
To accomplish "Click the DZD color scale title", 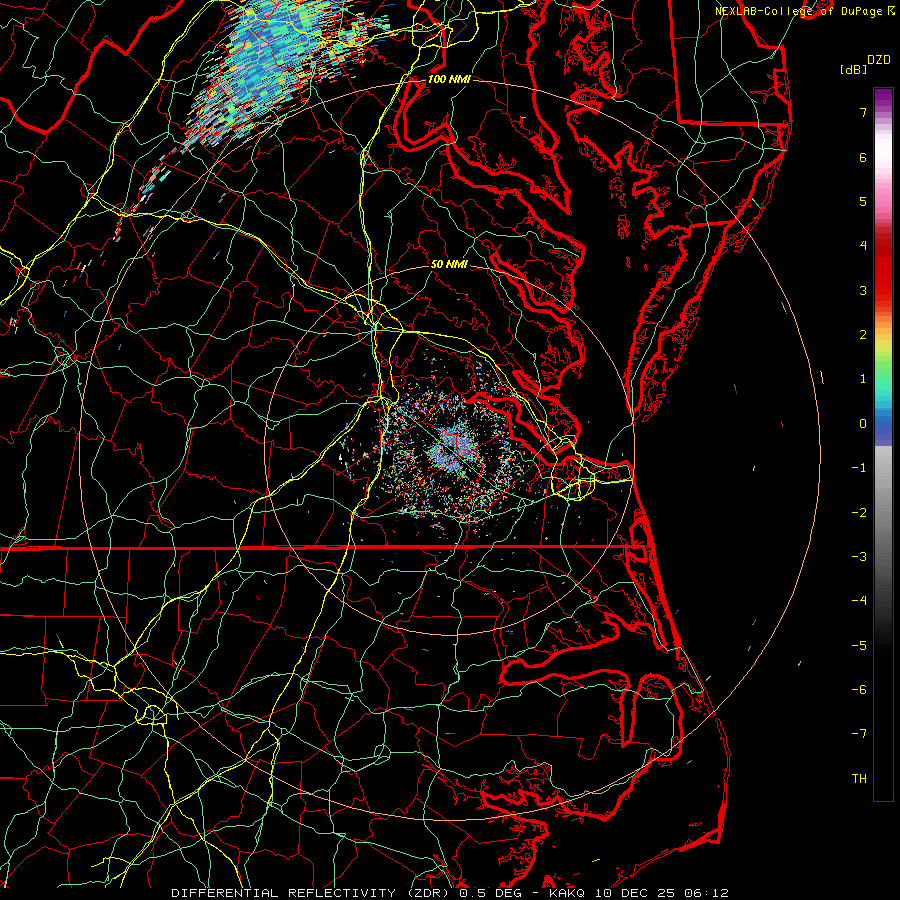I will [879, 60].
